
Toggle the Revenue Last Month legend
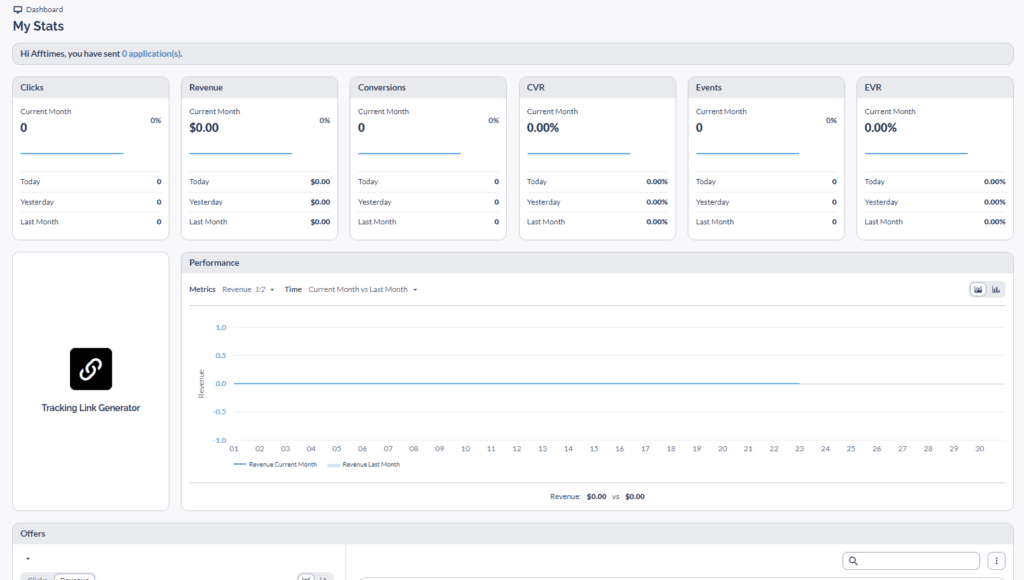click(x=370, y=464)
